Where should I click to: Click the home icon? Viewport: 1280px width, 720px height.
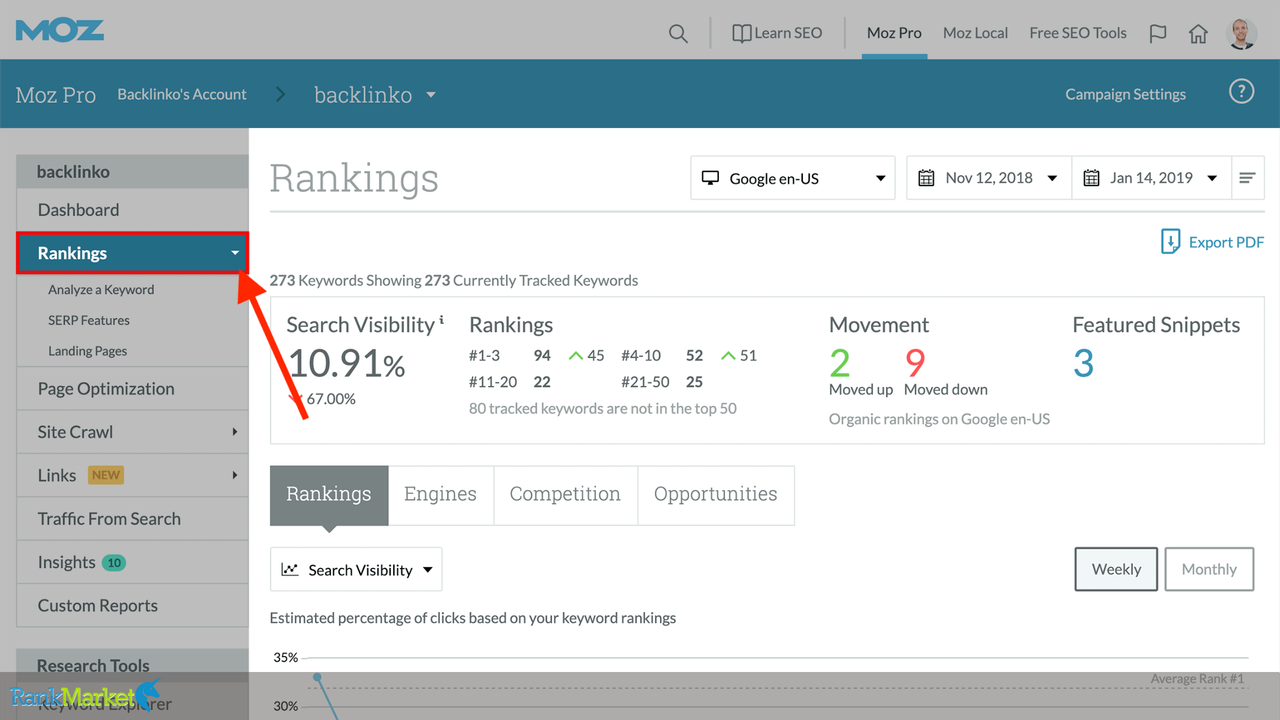(x=1198, y=33)
